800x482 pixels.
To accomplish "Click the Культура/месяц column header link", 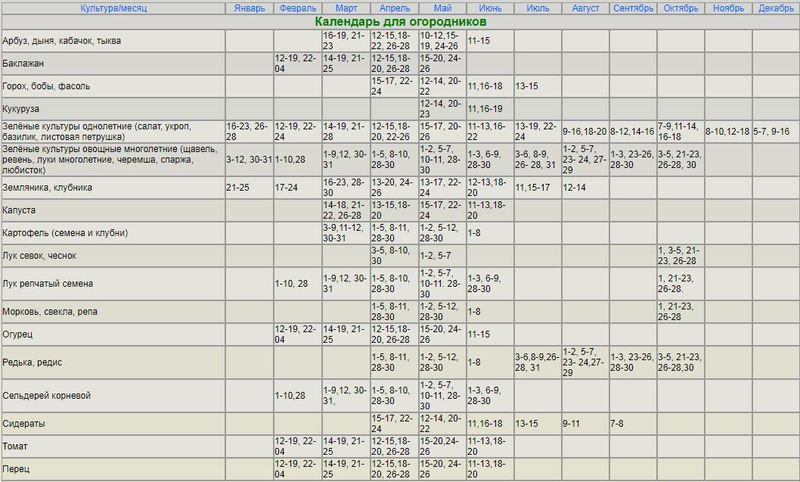I will (x=113, y=7).
